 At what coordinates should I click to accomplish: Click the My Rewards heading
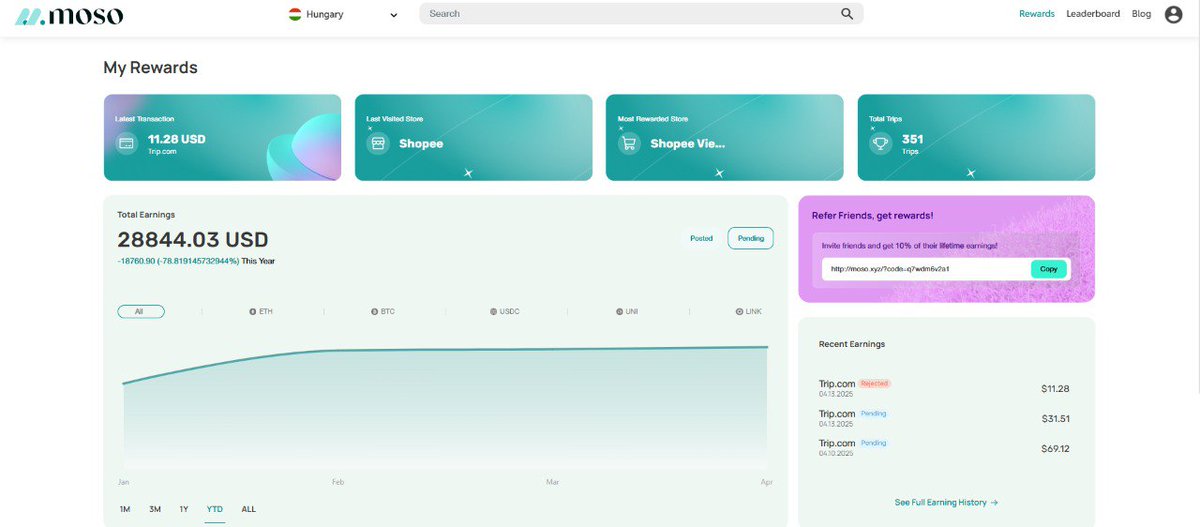(150, 67)
